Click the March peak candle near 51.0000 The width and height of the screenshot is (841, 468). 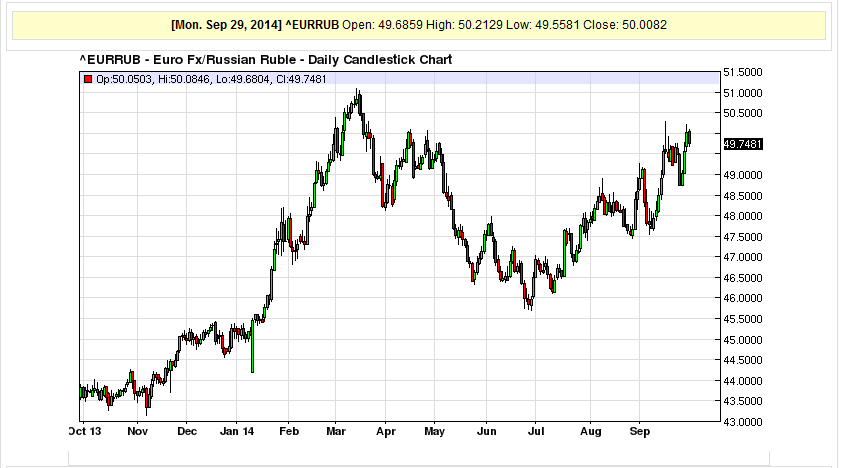point(357,100)
